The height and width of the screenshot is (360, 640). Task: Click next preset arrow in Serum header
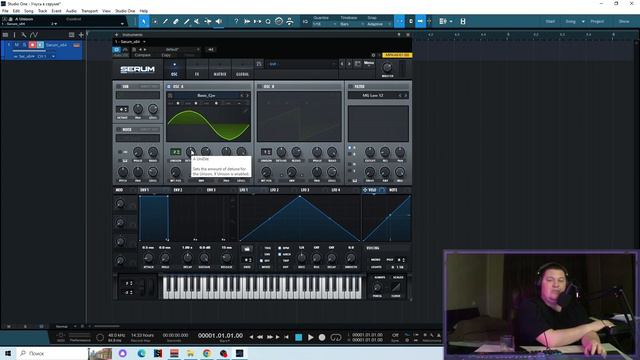coord(349,64)
